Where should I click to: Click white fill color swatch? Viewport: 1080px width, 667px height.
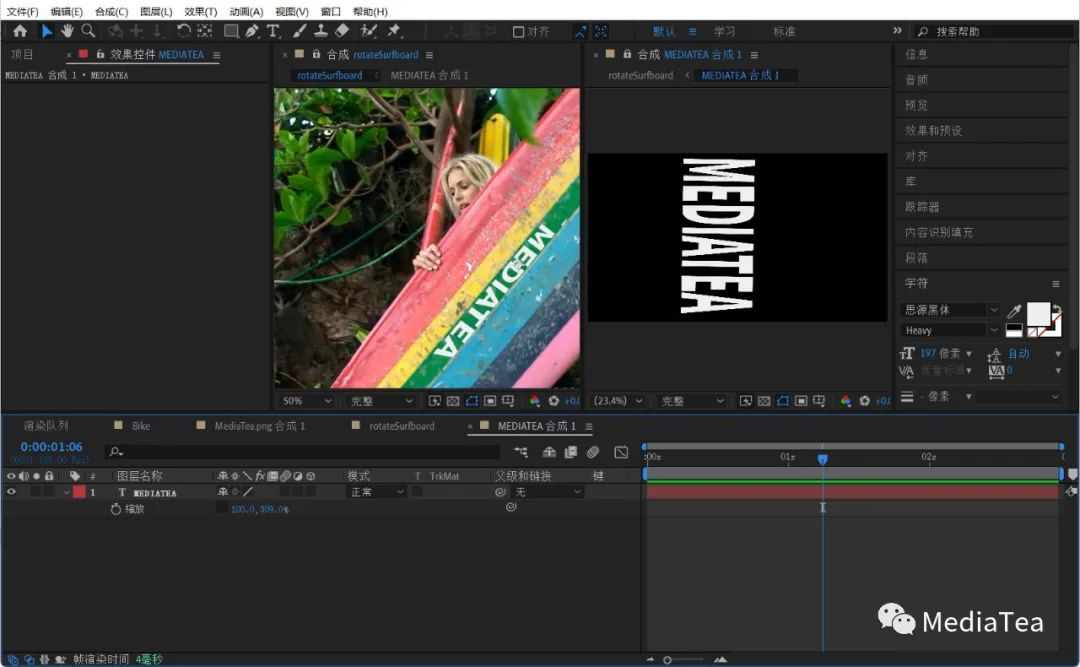coord(1039,314)
